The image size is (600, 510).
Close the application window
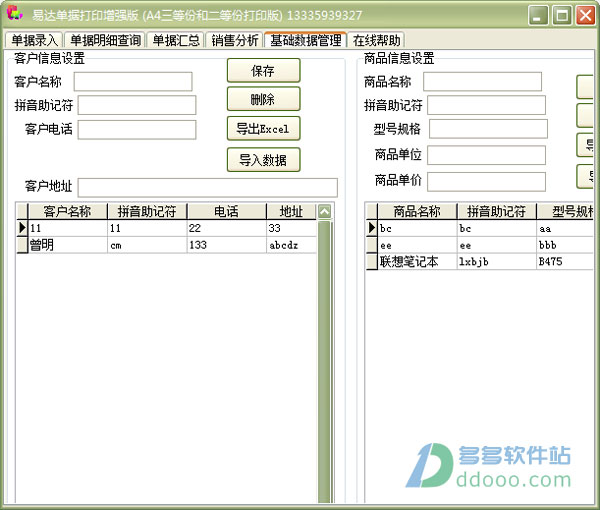click(x=585, y=16)
